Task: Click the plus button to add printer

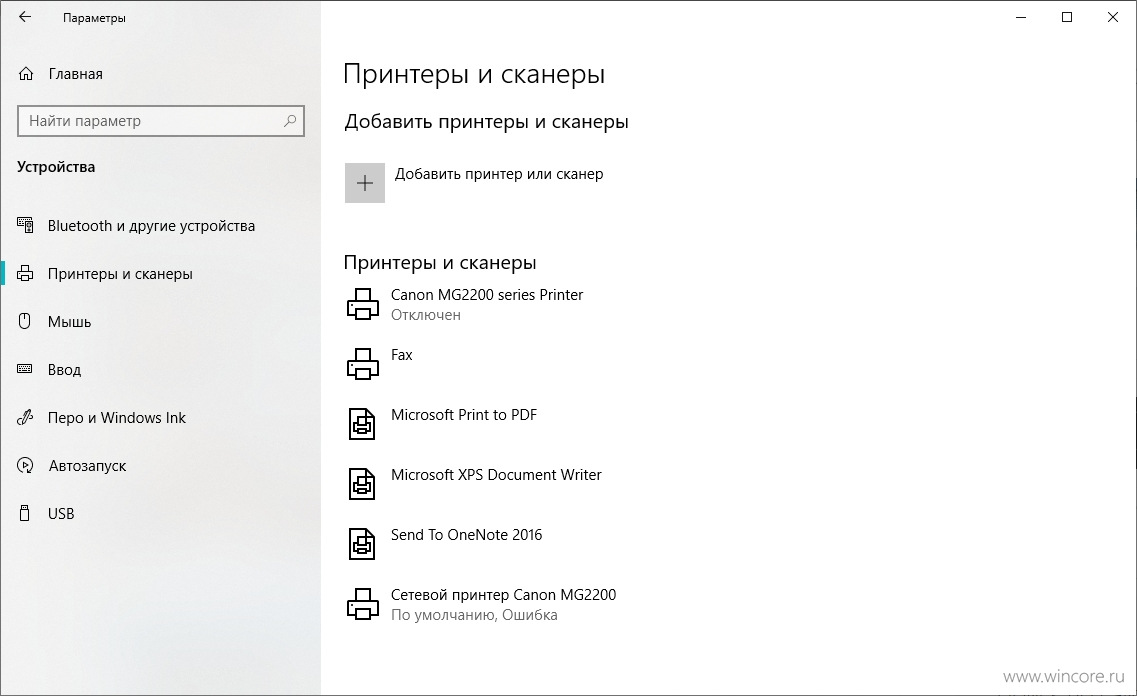Action: coord(365,183)
